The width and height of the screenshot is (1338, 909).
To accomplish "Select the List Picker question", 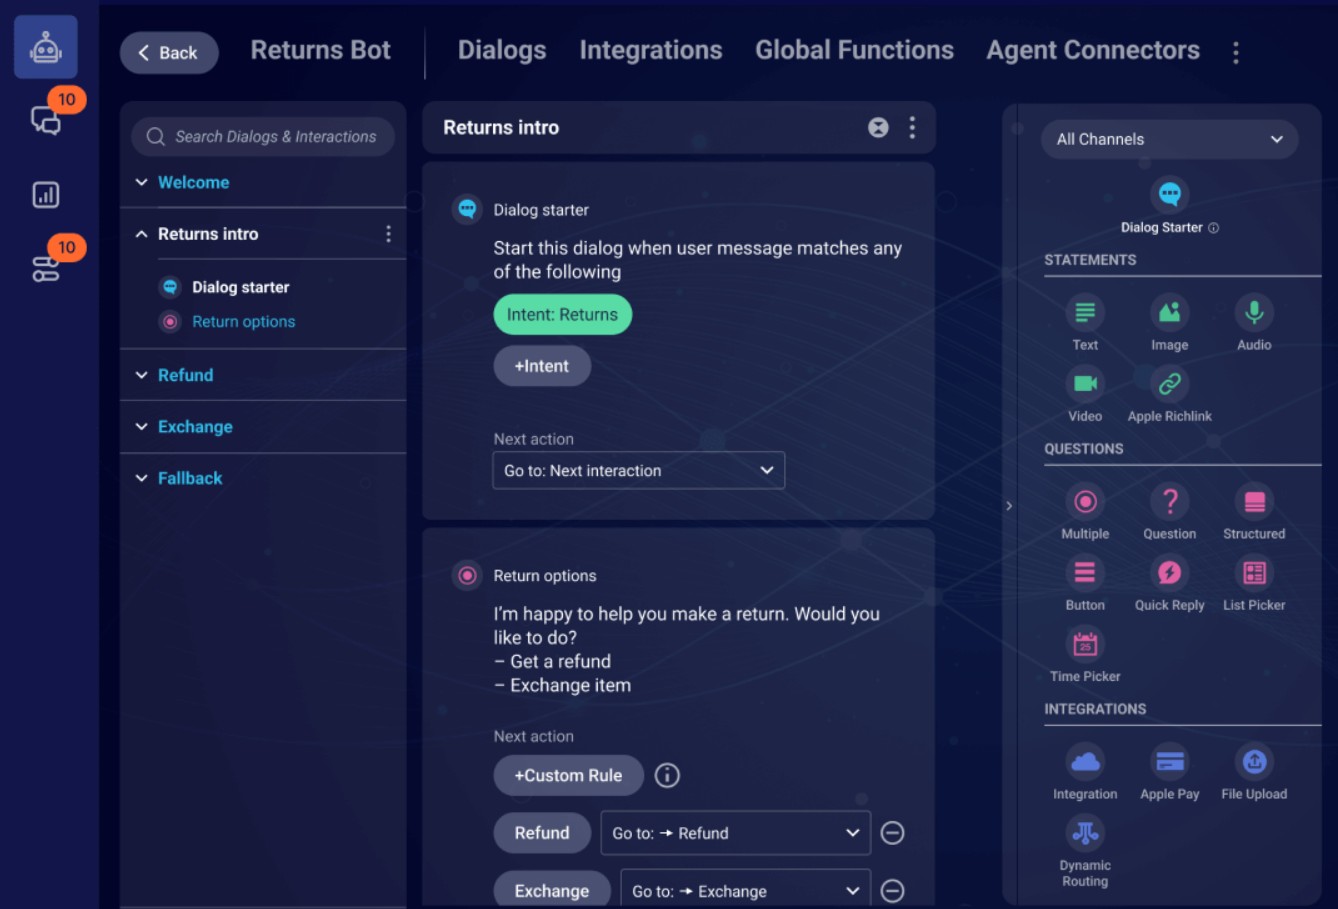I will click(x=1253, y=573).
